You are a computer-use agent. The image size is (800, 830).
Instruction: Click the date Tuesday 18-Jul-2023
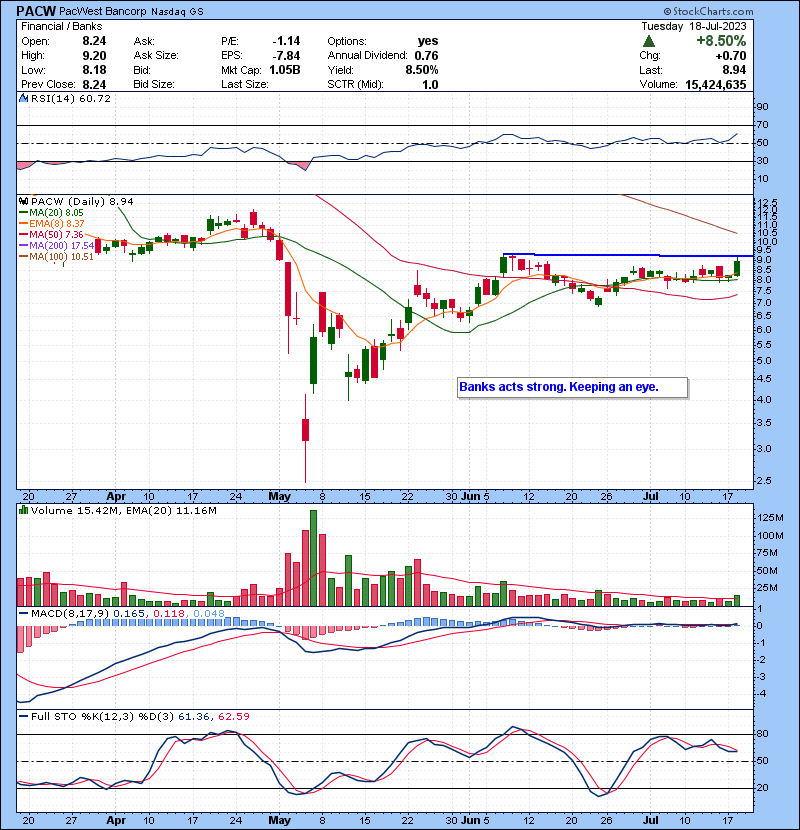(x=694, y=26)
